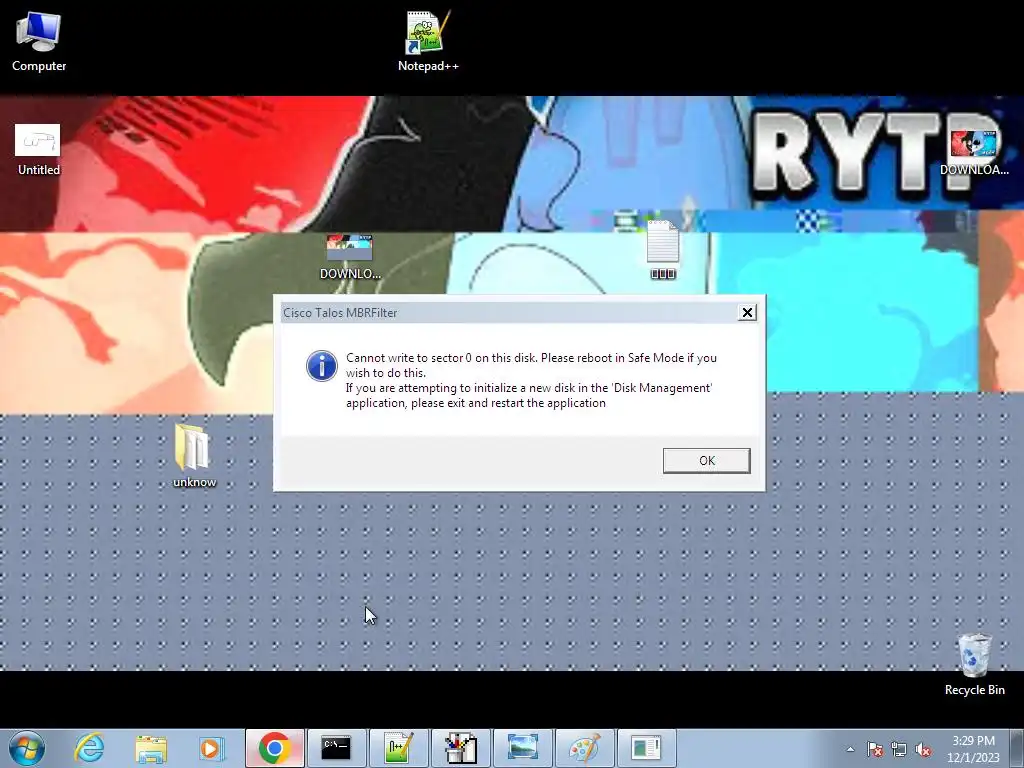The height and width of the screenshot is (768, 1024).
Task: Open the Recycle Bin
Action: click(974, 664)
